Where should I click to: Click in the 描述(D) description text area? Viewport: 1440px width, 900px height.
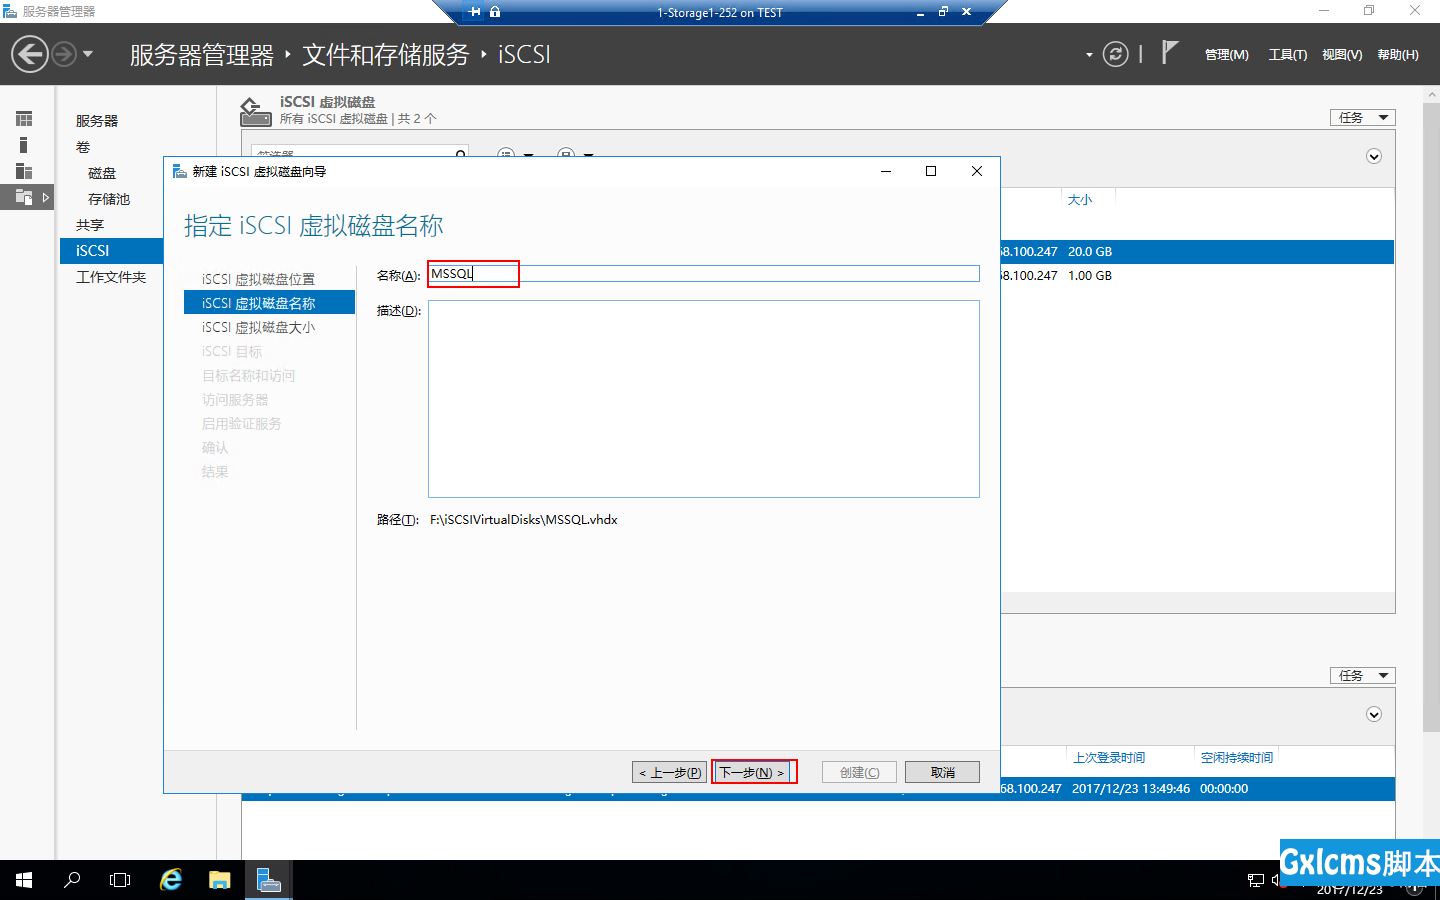coord(704,399)
